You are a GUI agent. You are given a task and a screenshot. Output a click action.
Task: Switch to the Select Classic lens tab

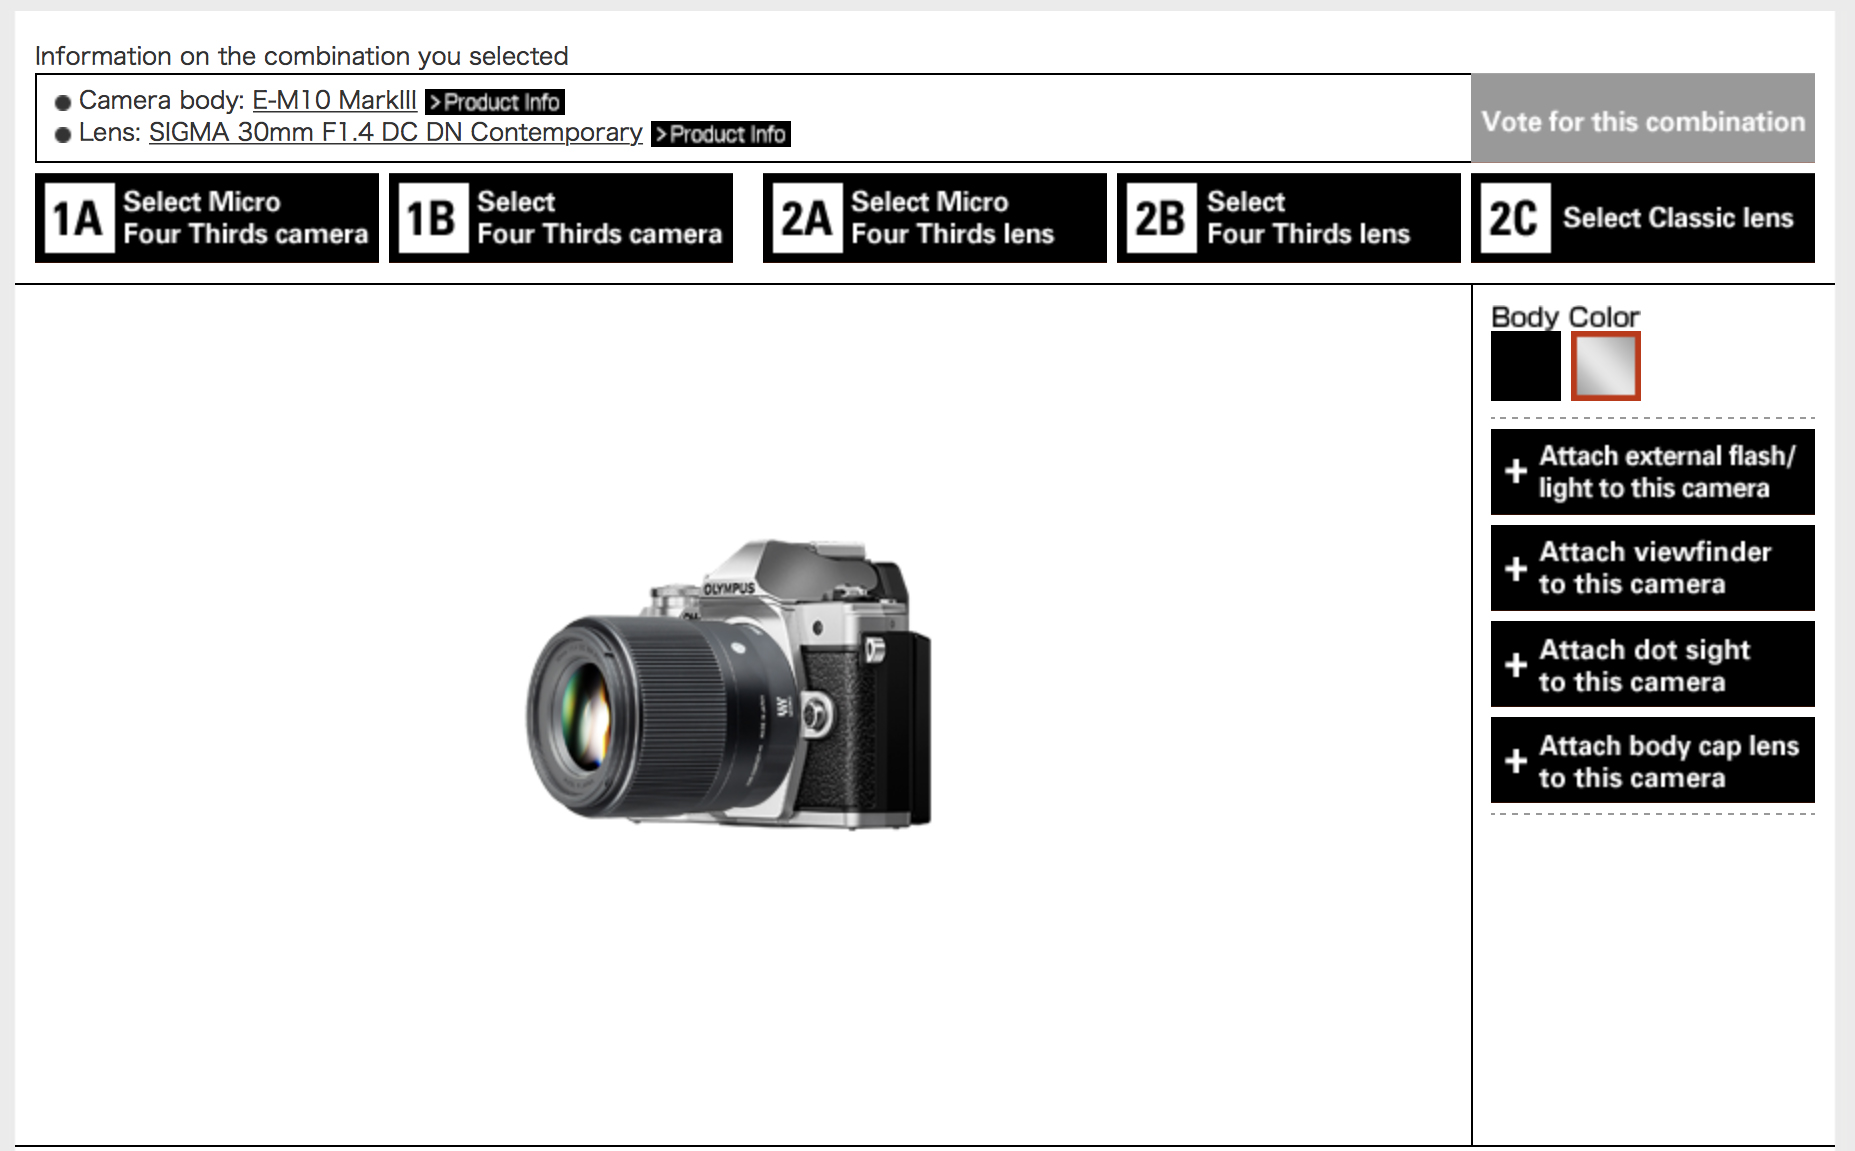point(1643,217)
